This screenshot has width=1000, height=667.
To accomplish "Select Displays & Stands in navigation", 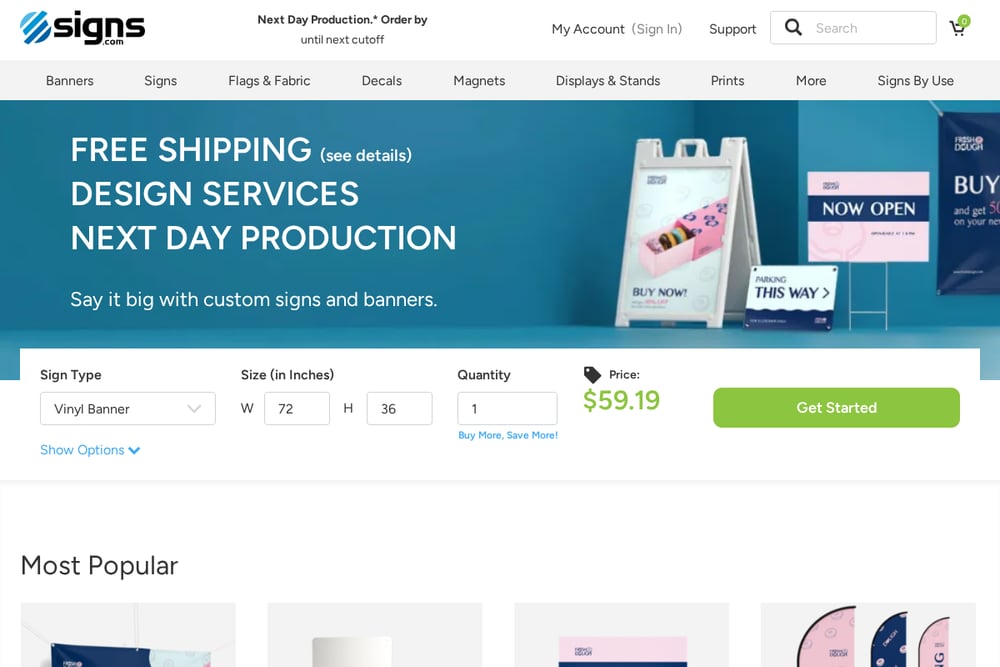I will point(608,81).
